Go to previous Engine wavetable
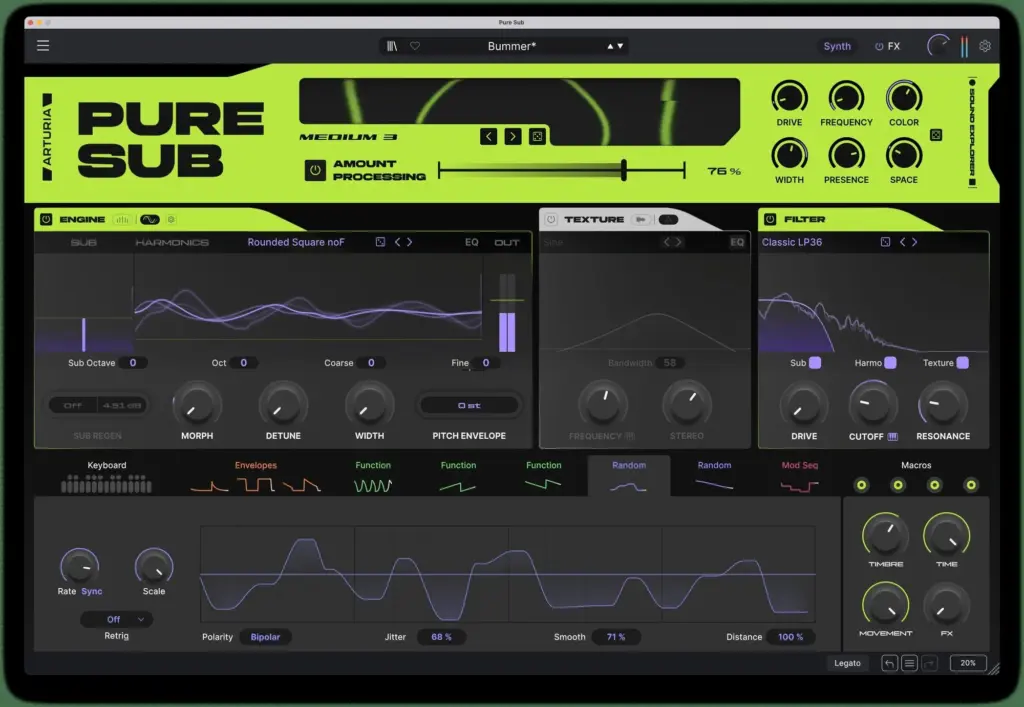The height and width of the screenshot is (707, 1024). [x=397, y=242]
